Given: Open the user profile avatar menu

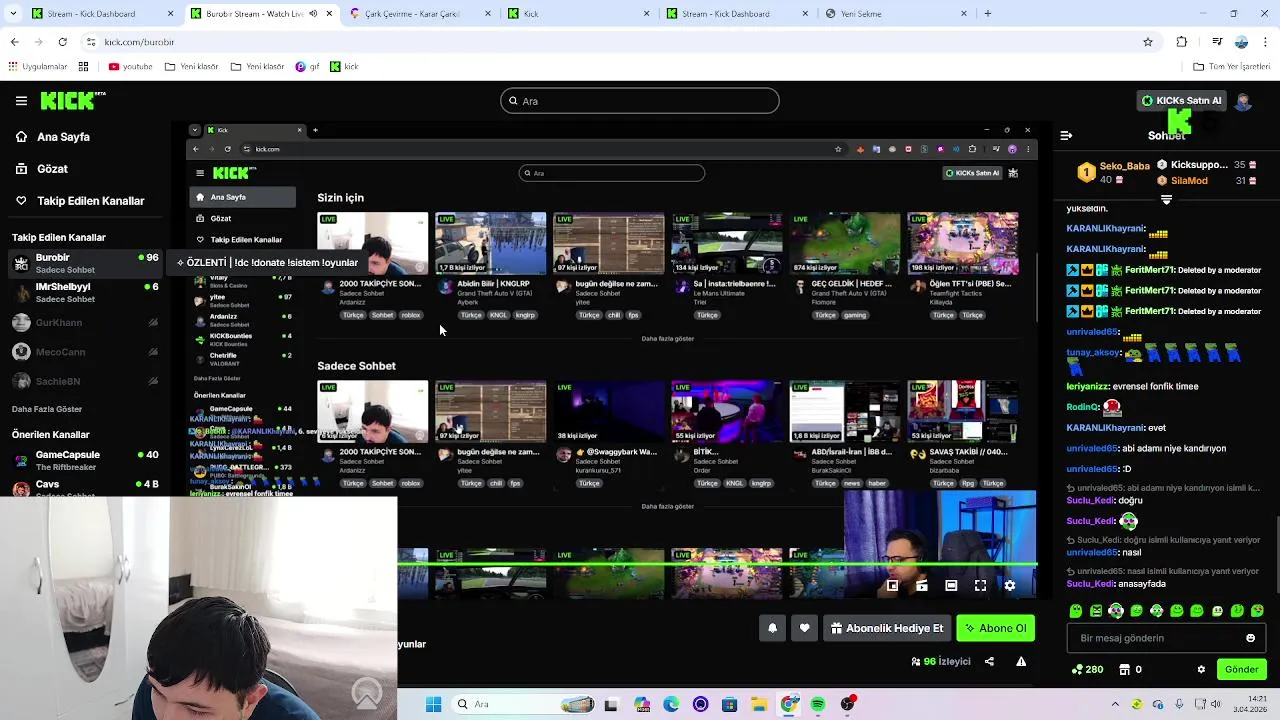Looking at the screenshot, I should pos(1243,101).
